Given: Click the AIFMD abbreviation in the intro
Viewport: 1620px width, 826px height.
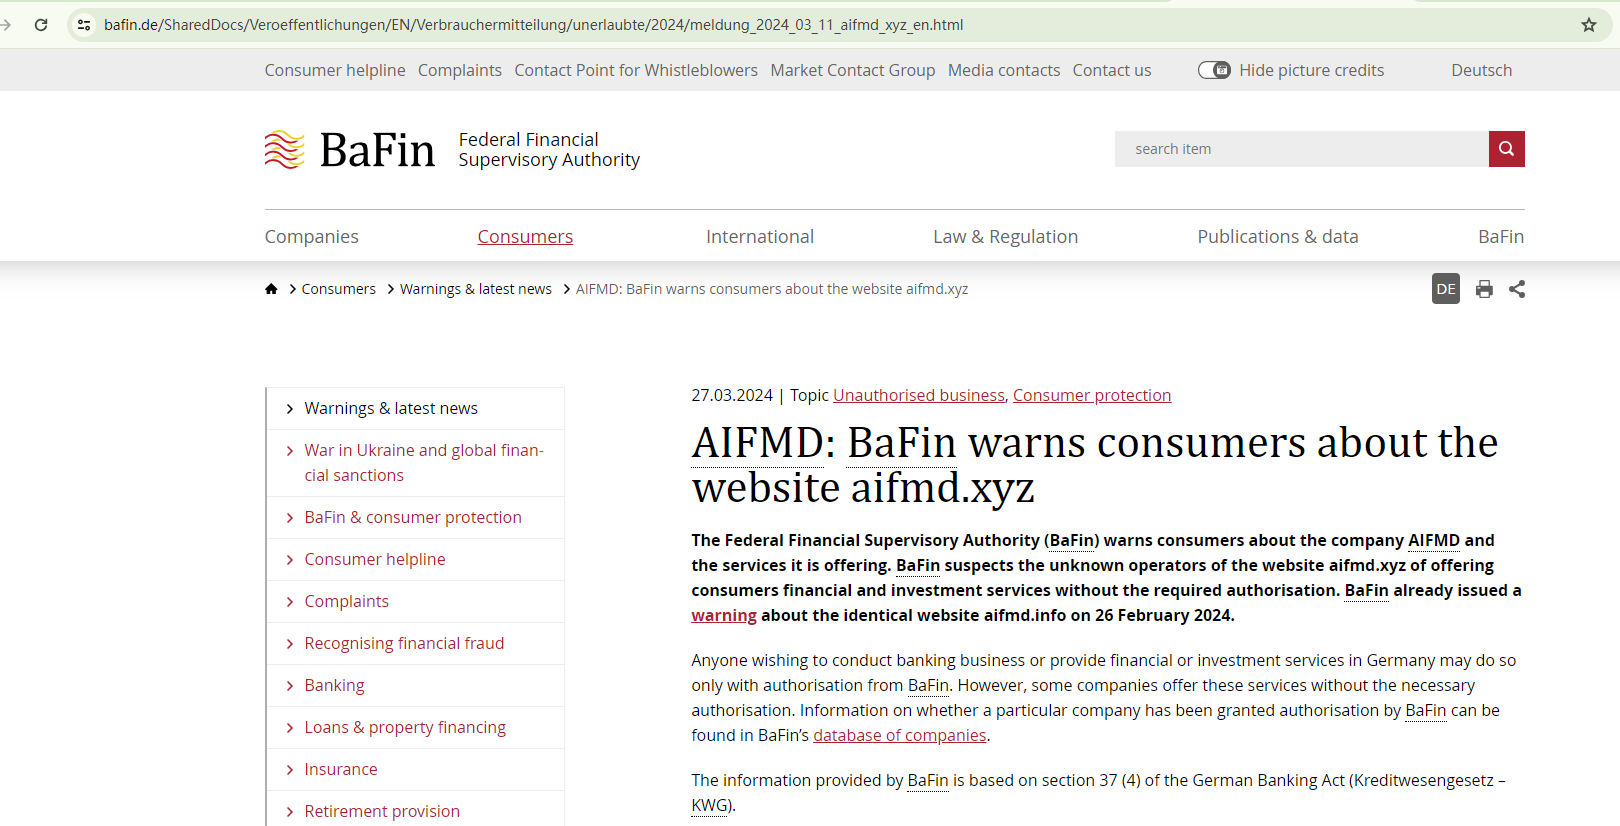Looking at the screenshot, I should click(1434, 540).
